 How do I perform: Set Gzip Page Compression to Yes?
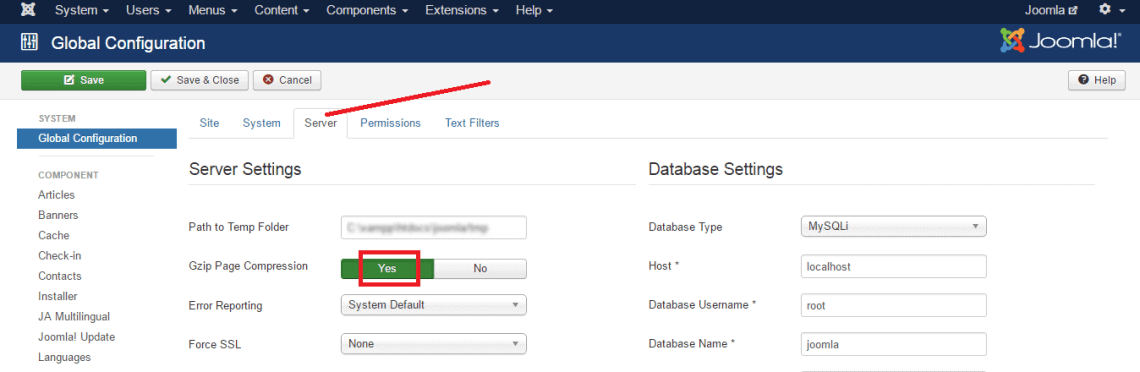tap(388, 268)
